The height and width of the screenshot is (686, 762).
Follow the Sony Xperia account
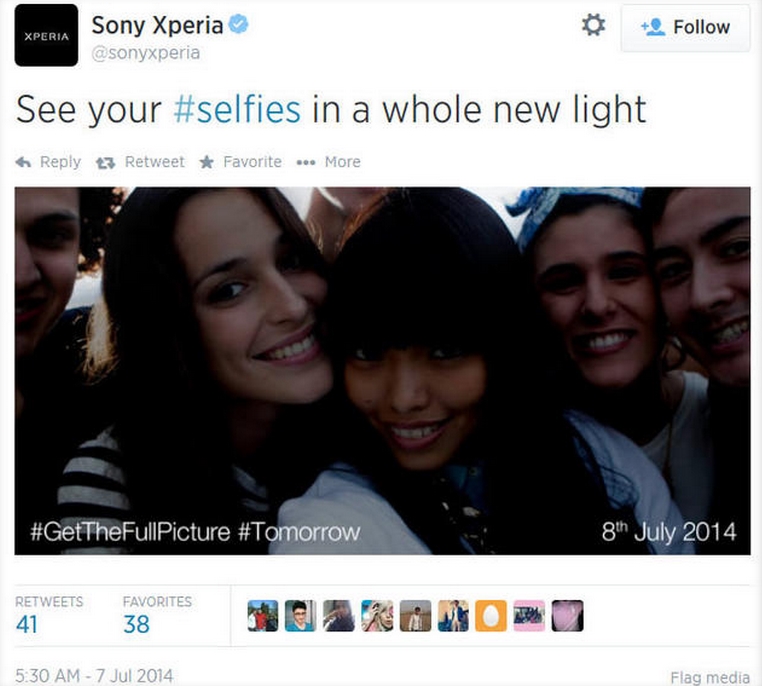(x=685, y=27)
